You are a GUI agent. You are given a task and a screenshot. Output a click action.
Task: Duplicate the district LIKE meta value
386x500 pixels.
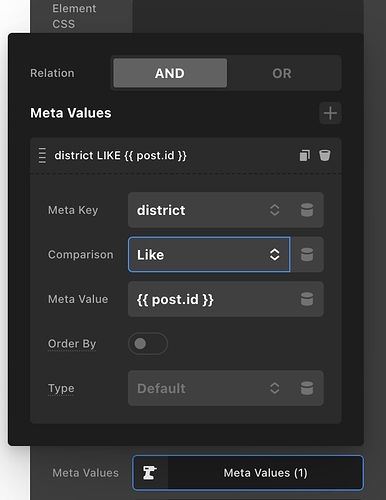pyautogui.click(x=305, y=155)
